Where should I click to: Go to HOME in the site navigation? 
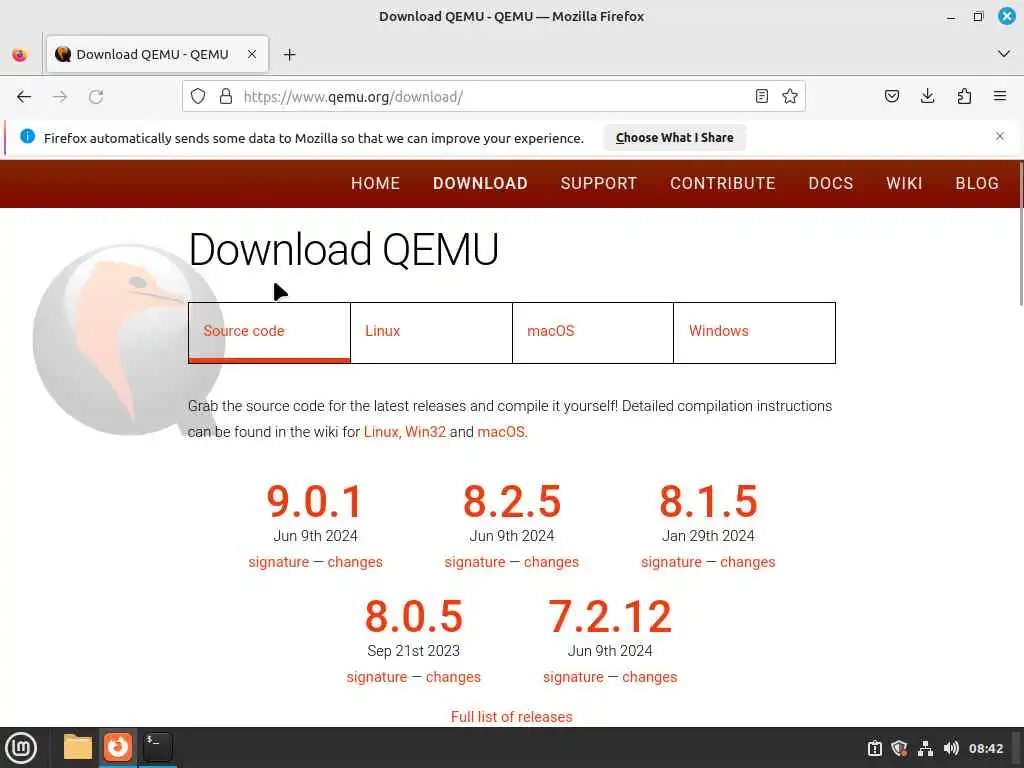[376, 184]
